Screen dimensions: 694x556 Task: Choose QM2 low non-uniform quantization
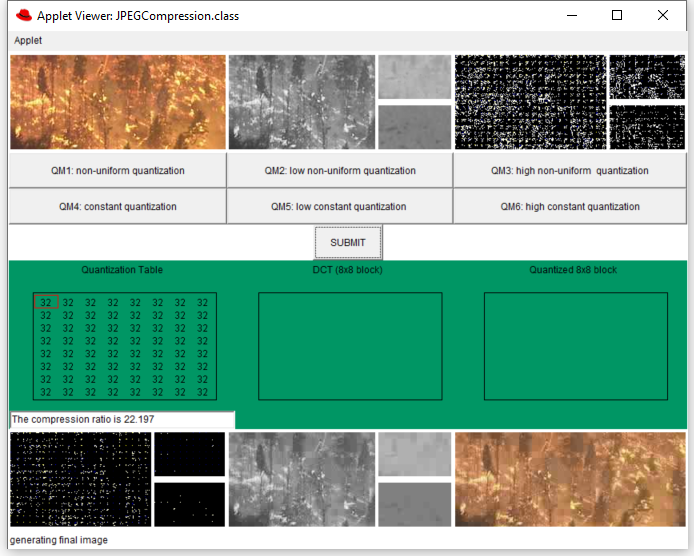click(340, 171)
